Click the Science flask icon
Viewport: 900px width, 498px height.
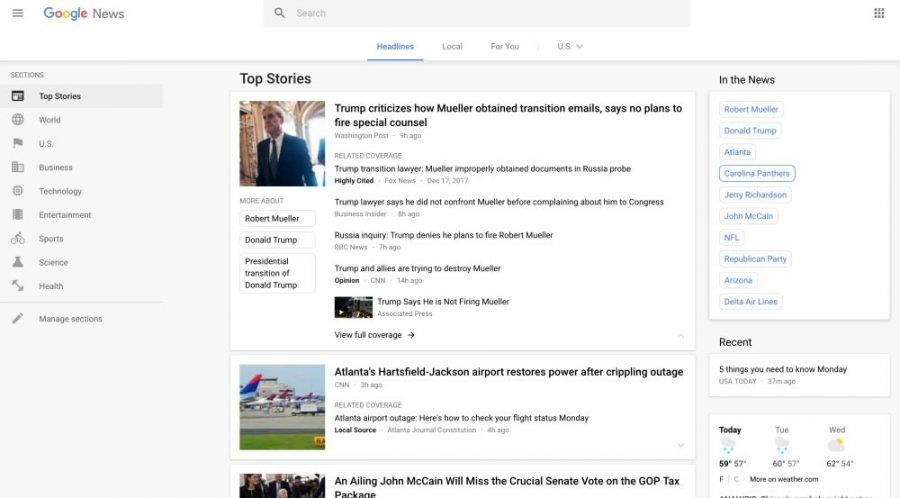17,263
